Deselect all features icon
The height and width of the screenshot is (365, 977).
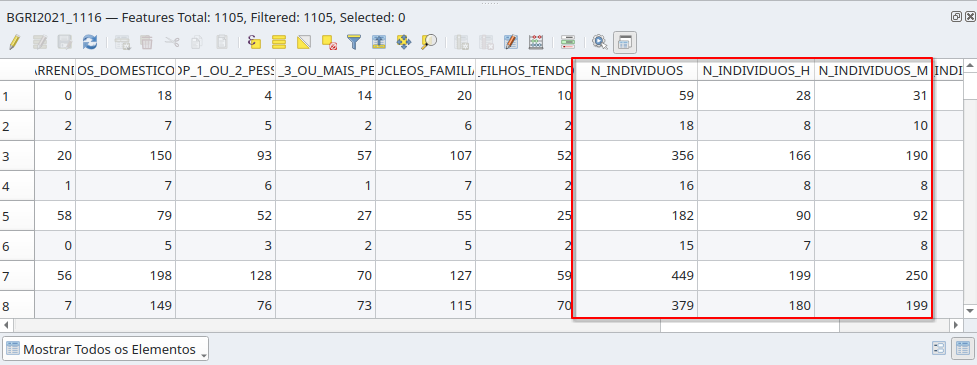pyautogui.click(x=329, y=42)
